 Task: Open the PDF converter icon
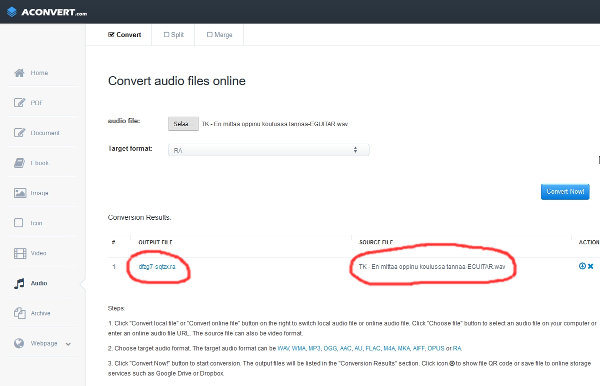click(20, 103)
